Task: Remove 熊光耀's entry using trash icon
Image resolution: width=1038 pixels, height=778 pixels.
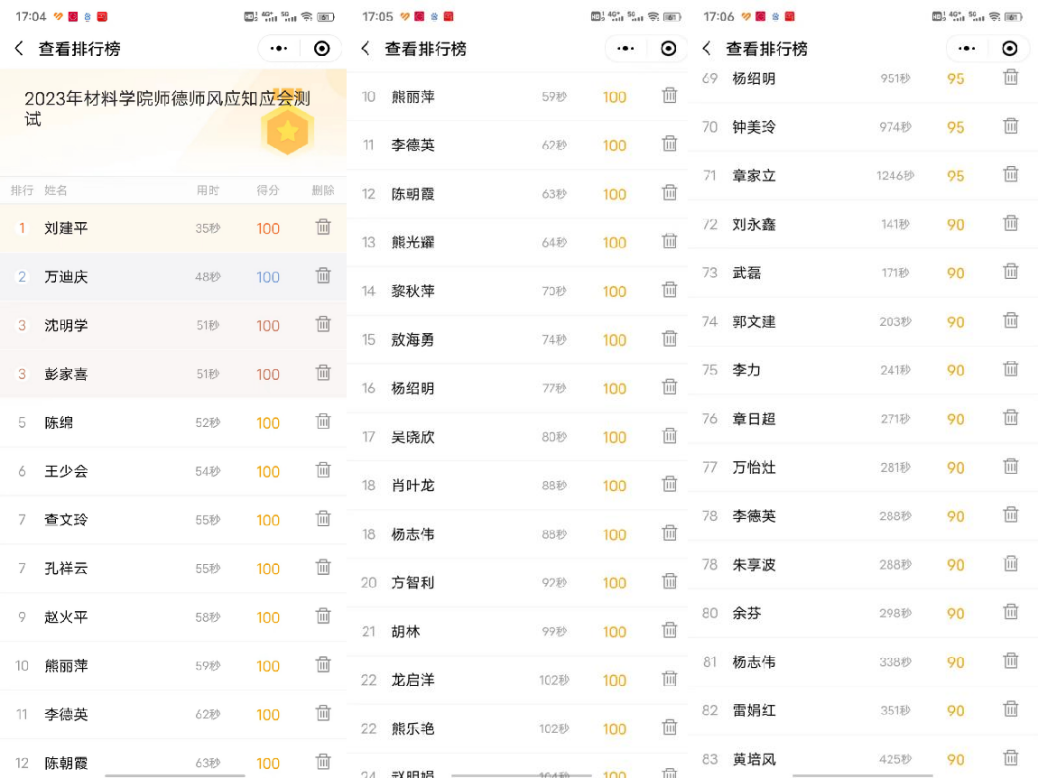Action: click(670, 241)
